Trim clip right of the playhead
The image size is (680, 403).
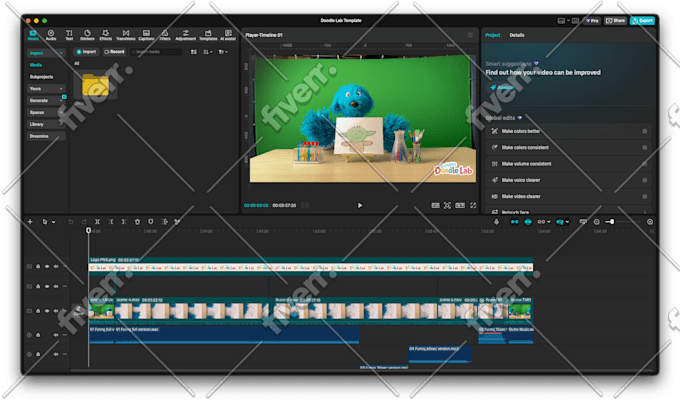tap(124, 222)
